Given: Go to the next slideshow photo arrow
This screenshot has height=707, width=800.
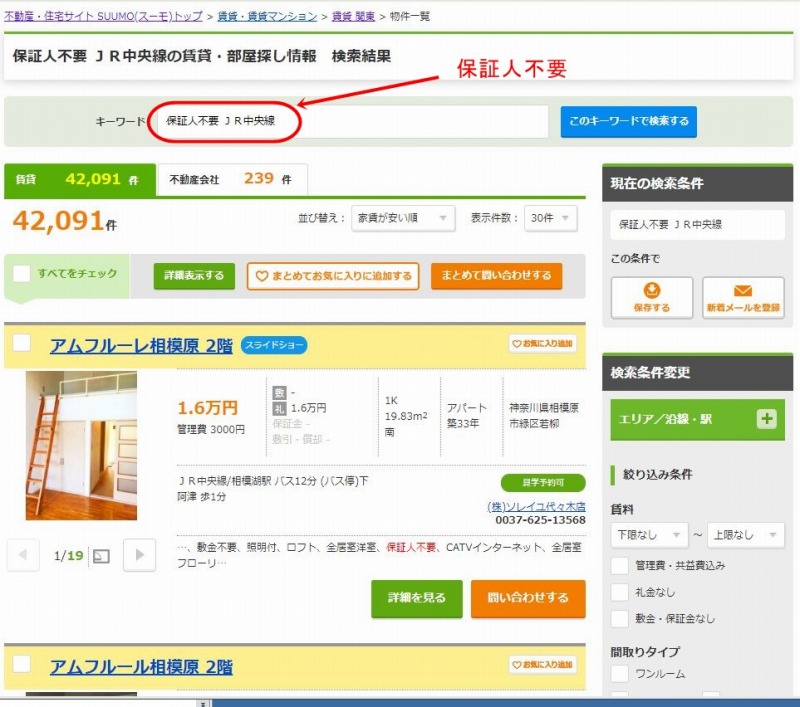Looking at the screenshot, I should tap(140, 555).
